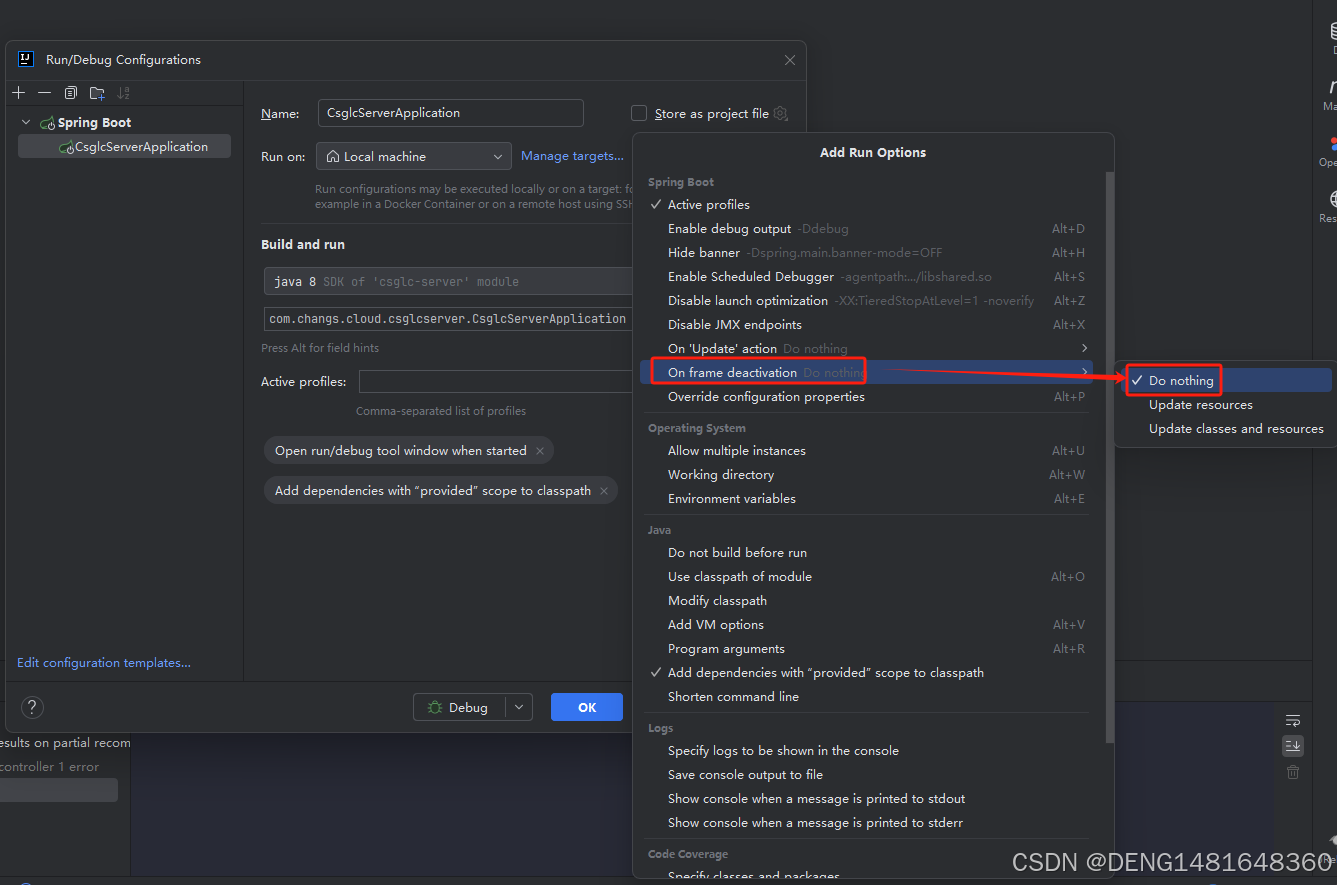Select Update classes and resources
Screen dimensions: 1337x885
tap(1237, 428)
